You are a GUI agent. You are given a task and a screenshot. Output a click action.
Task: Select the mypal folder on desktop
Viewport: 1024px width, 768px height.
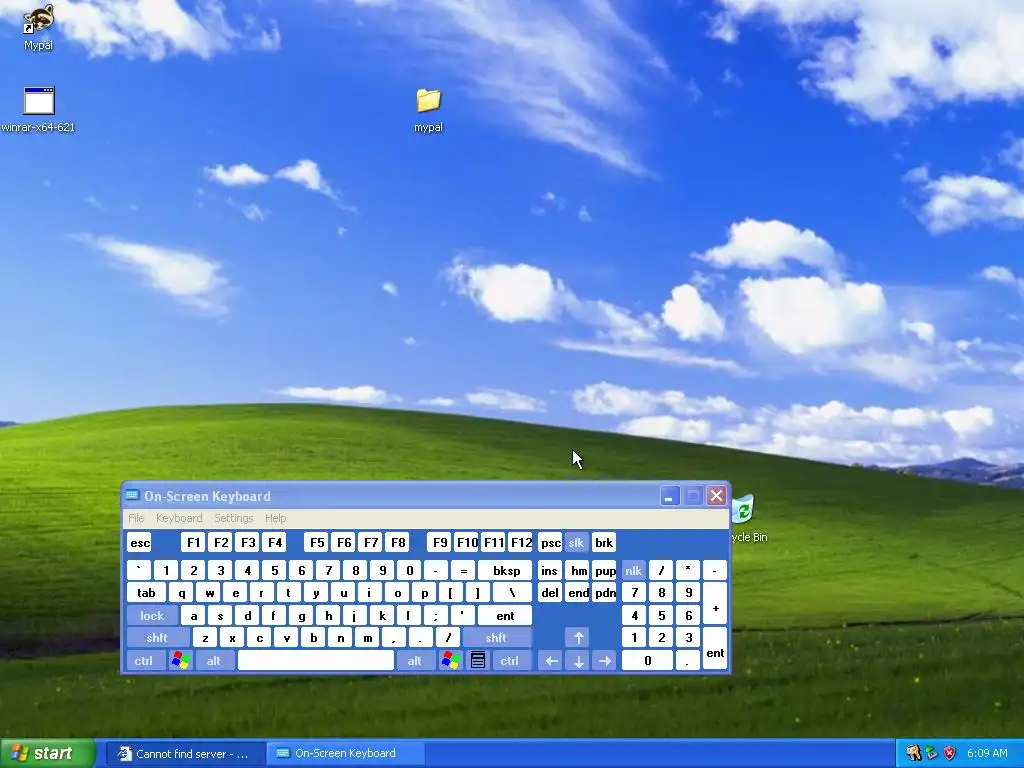coord(428,110)
